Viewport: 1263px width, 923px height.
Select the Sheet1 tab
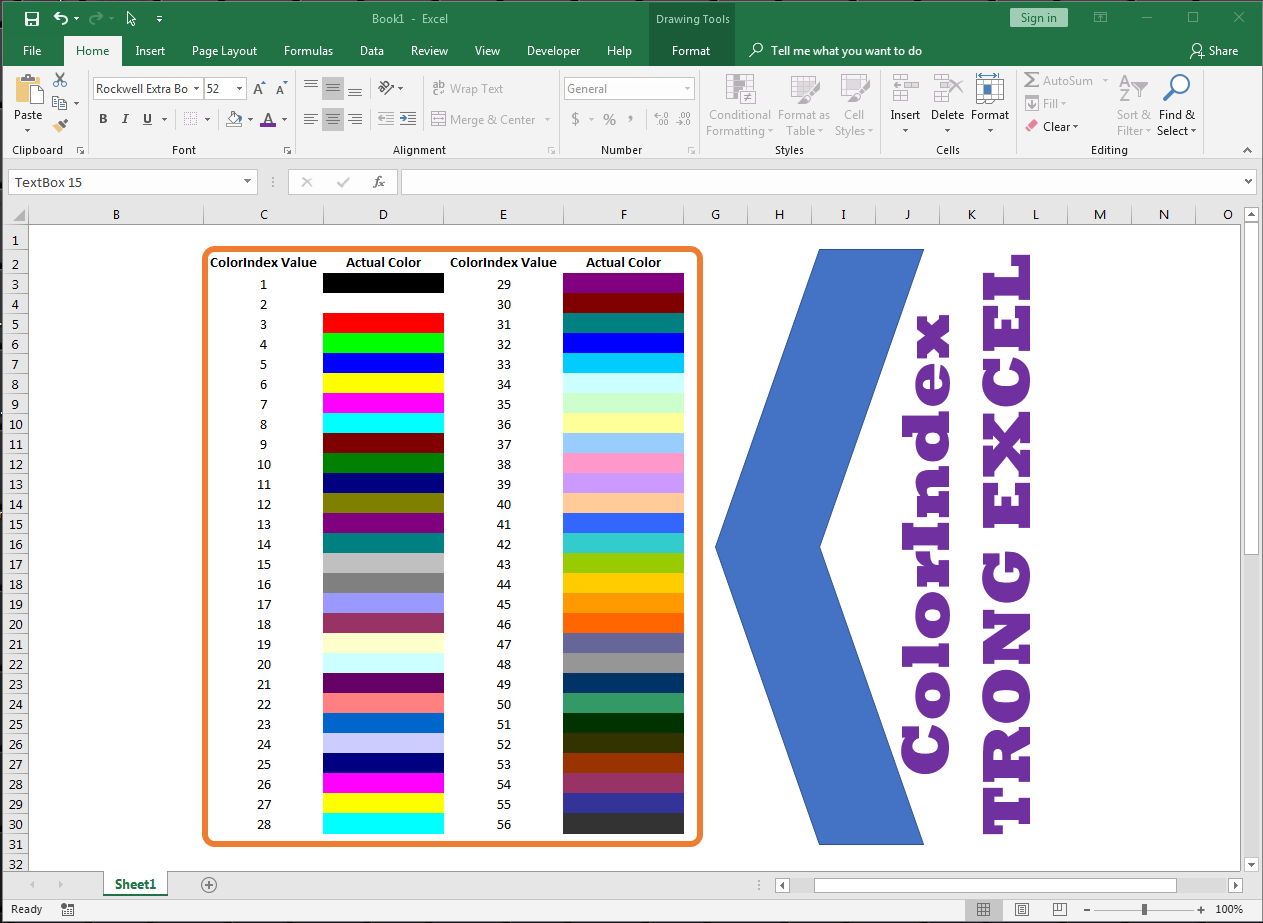[135, 884]
